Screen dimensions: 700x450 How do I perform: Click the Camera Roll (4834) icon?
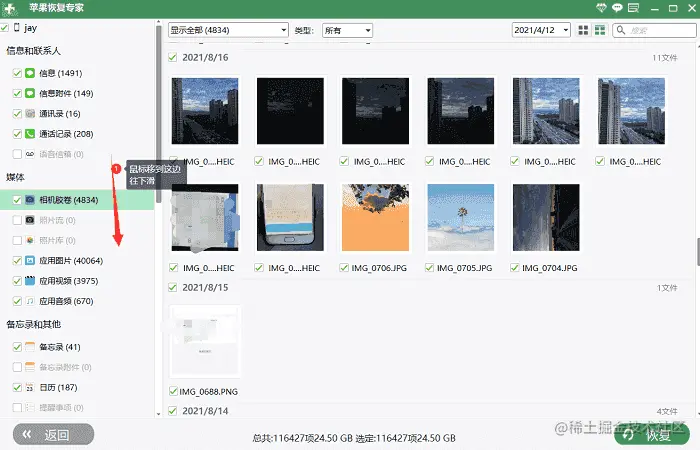coord(30,200)
